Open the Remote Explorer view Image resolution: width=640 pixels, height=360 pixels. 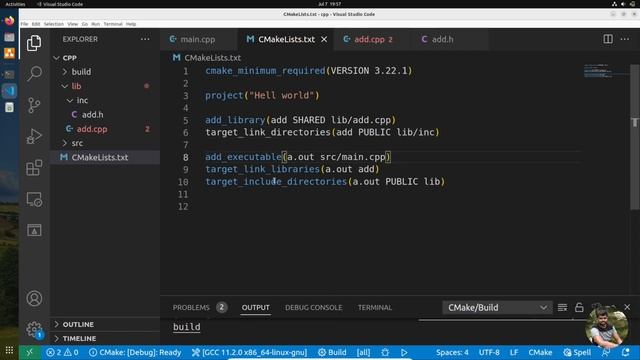click(x=34, y=199)
